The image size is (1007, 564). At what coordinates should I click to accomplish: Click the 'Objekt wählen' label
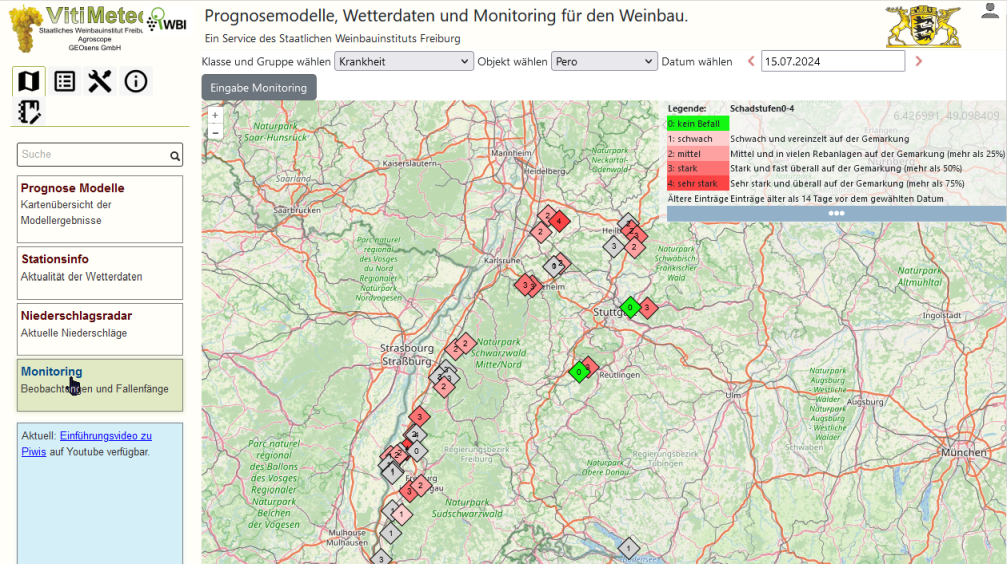point(512,62)
